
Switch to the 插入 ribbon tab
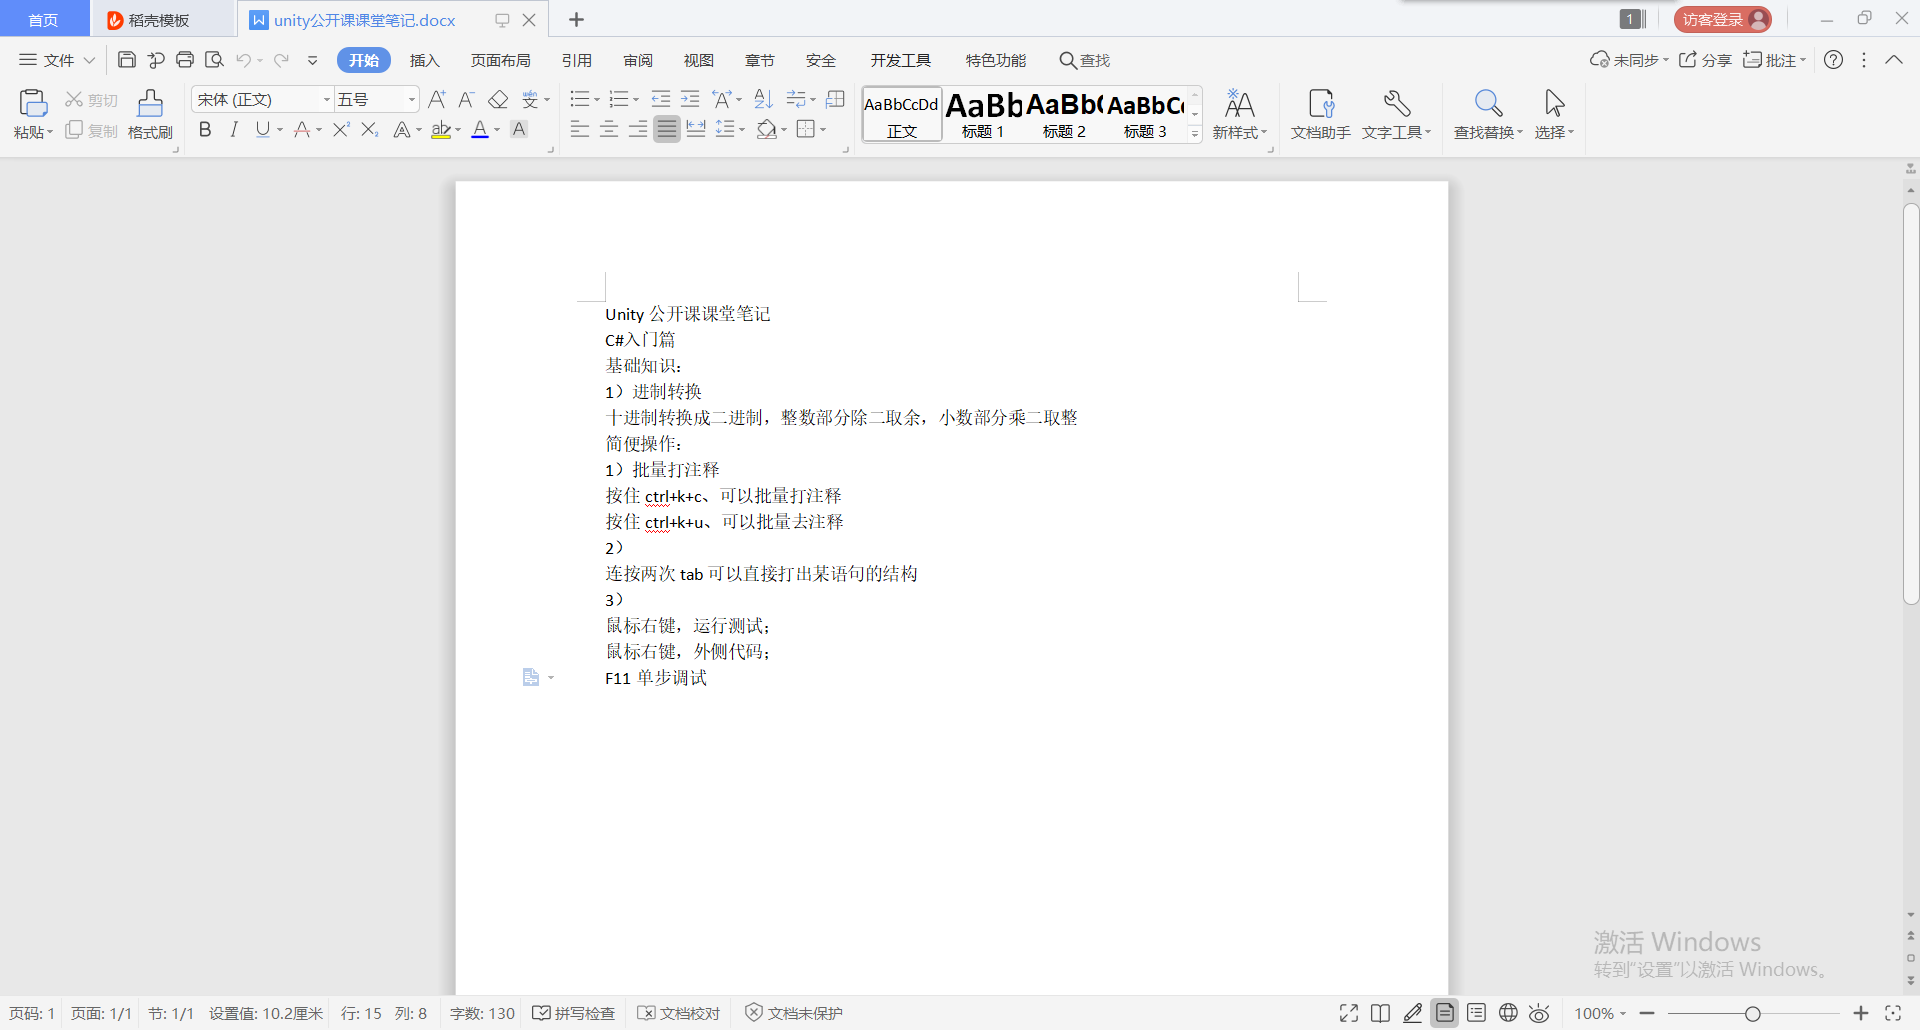pyautogui.click(x=424, y=60)
